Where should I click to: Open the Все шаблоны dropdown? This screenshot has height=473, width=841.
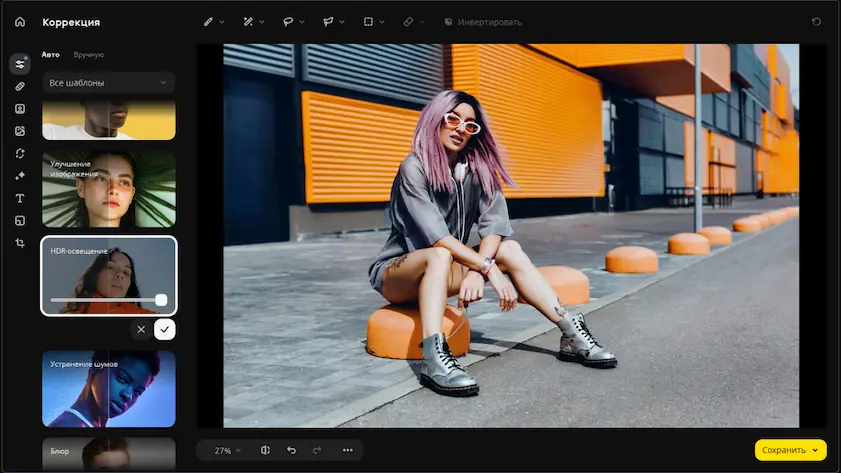(108, 83)
